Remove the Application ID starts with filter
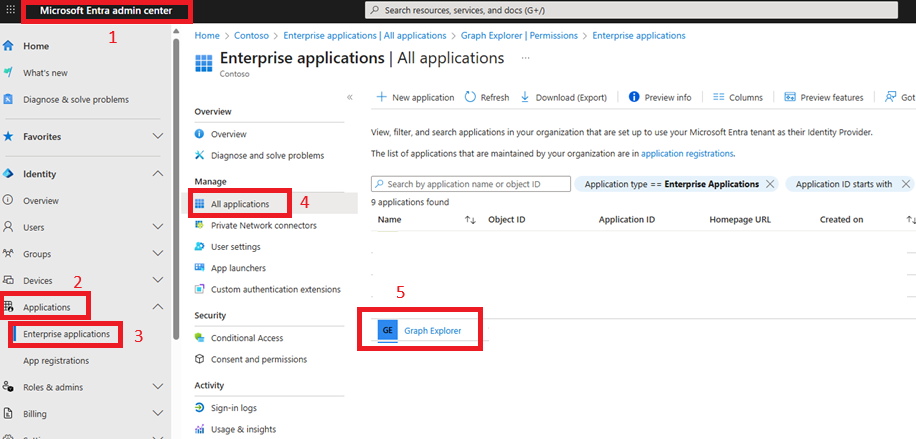 point(906,184)
